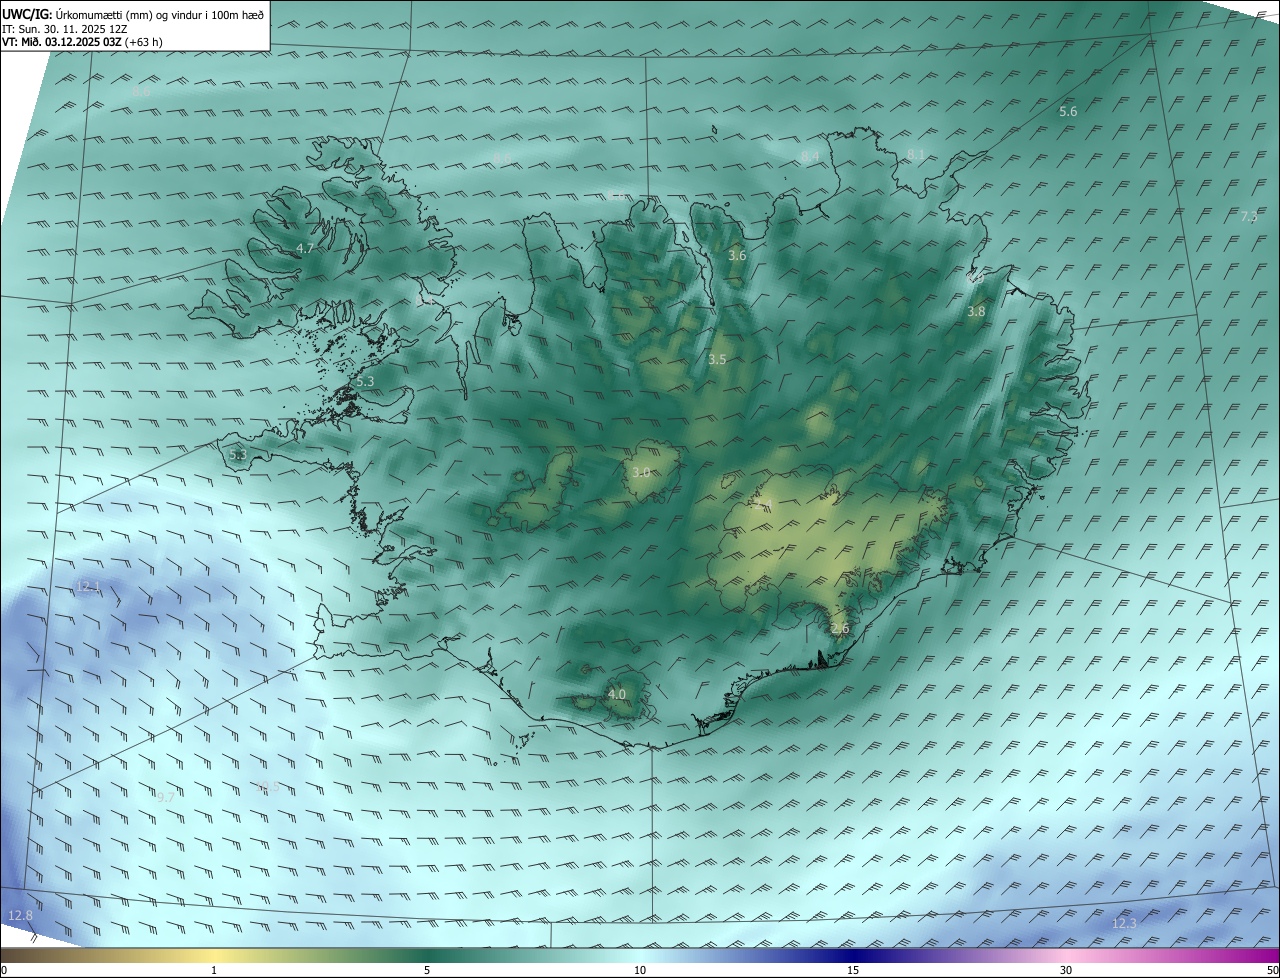Click the 12.1 precipitation value
Image resolution: width=1280 pixels, height=978 pixels.
point(88,587)
